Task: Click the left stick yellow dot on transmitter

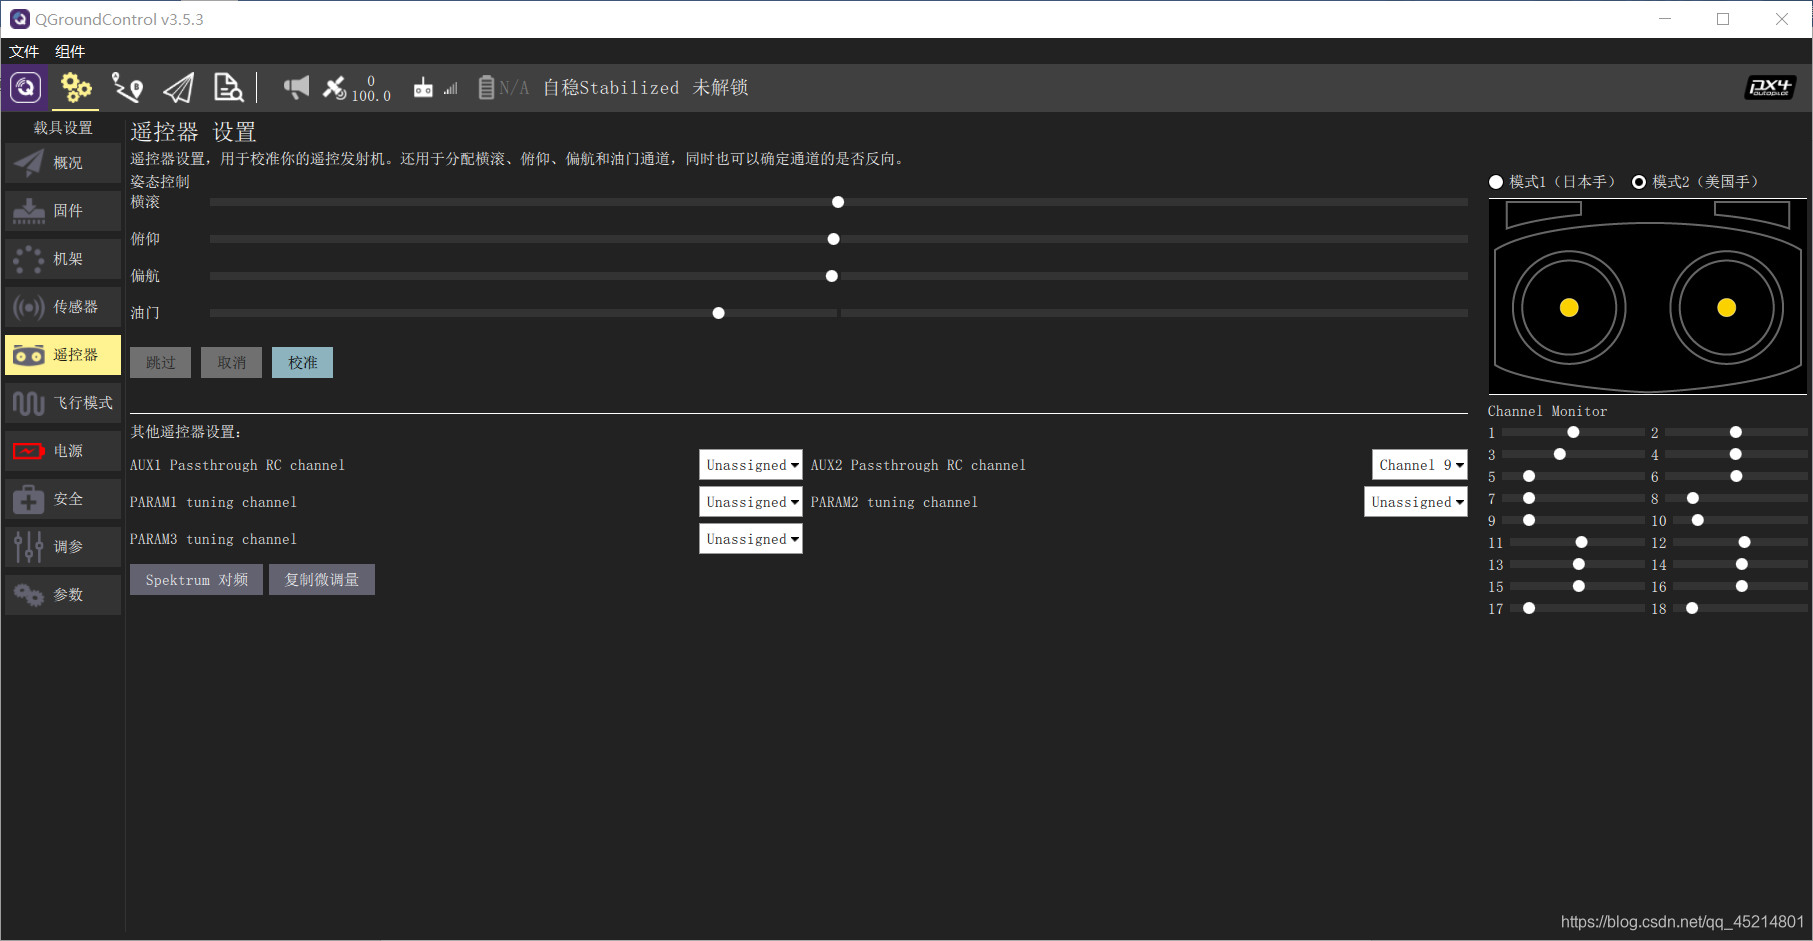Action: (x=1569, y=308)
